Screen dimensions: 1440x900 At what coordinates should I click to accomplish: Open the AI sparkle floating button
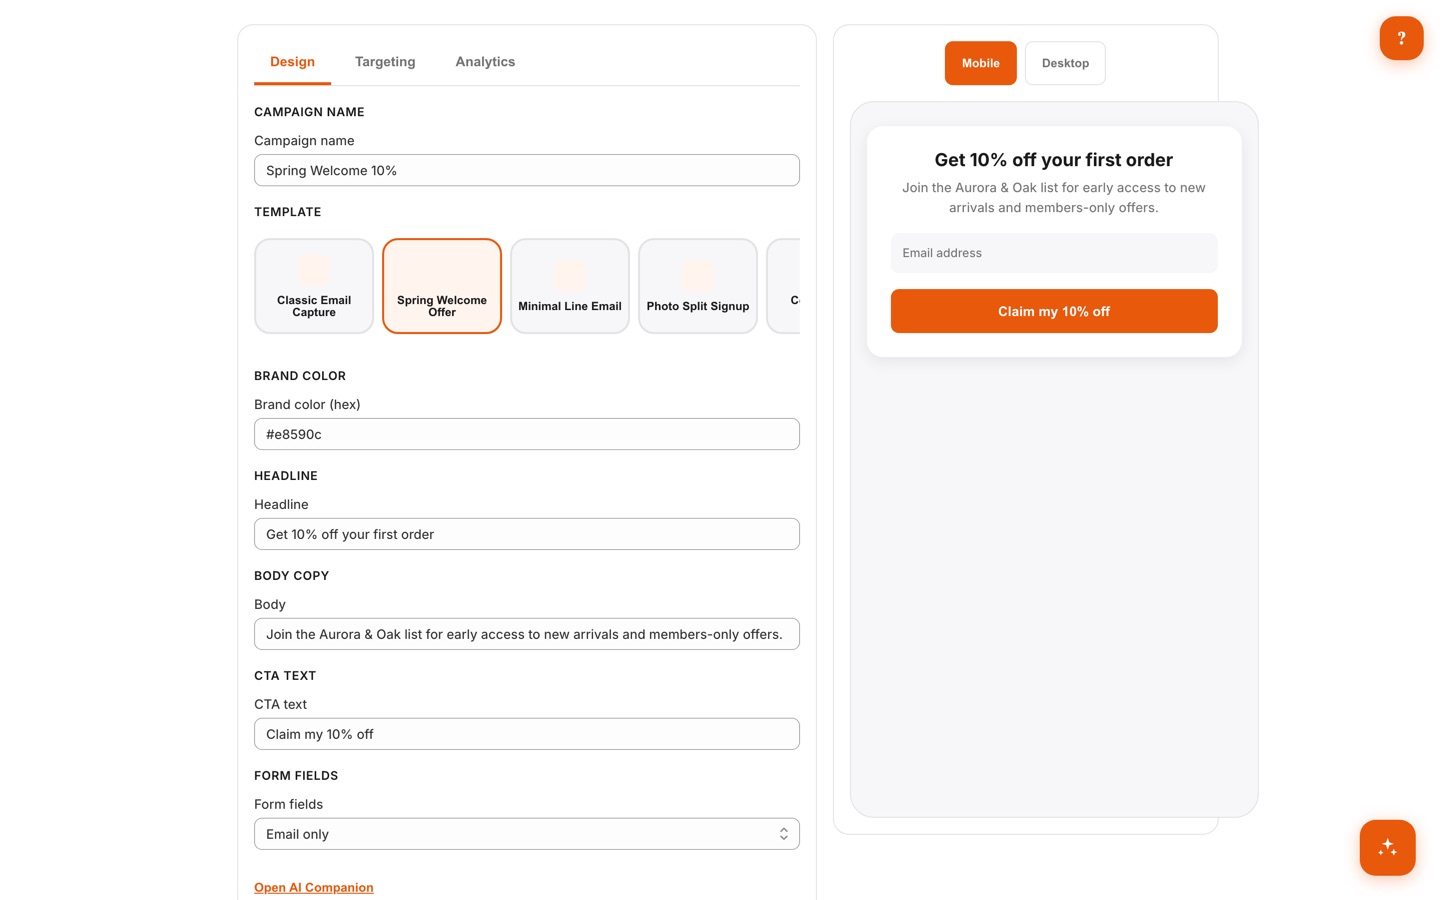pos(1387,847)
